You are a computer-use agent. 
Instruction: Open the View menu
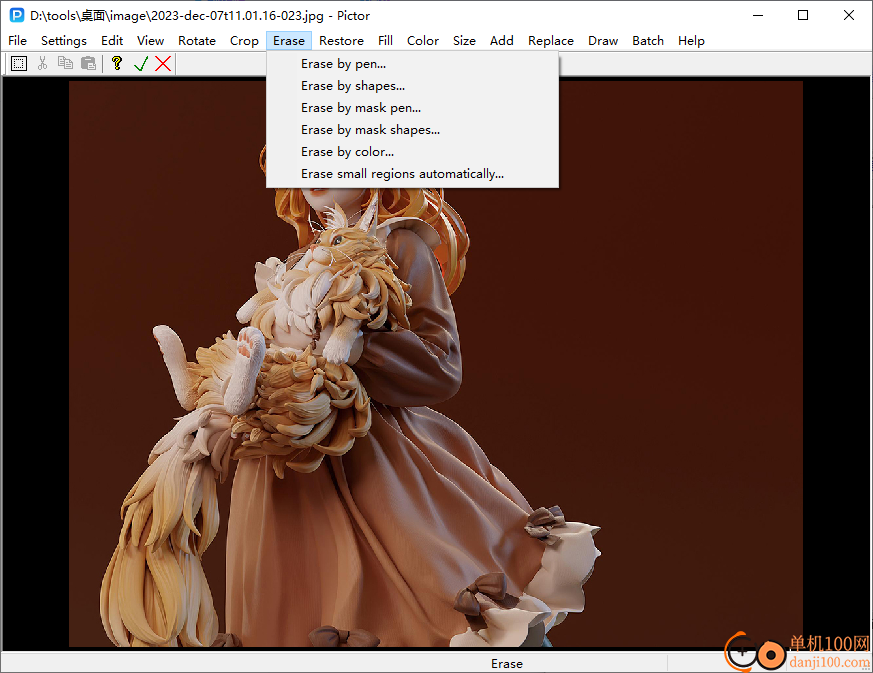click(x=150, y=41)
